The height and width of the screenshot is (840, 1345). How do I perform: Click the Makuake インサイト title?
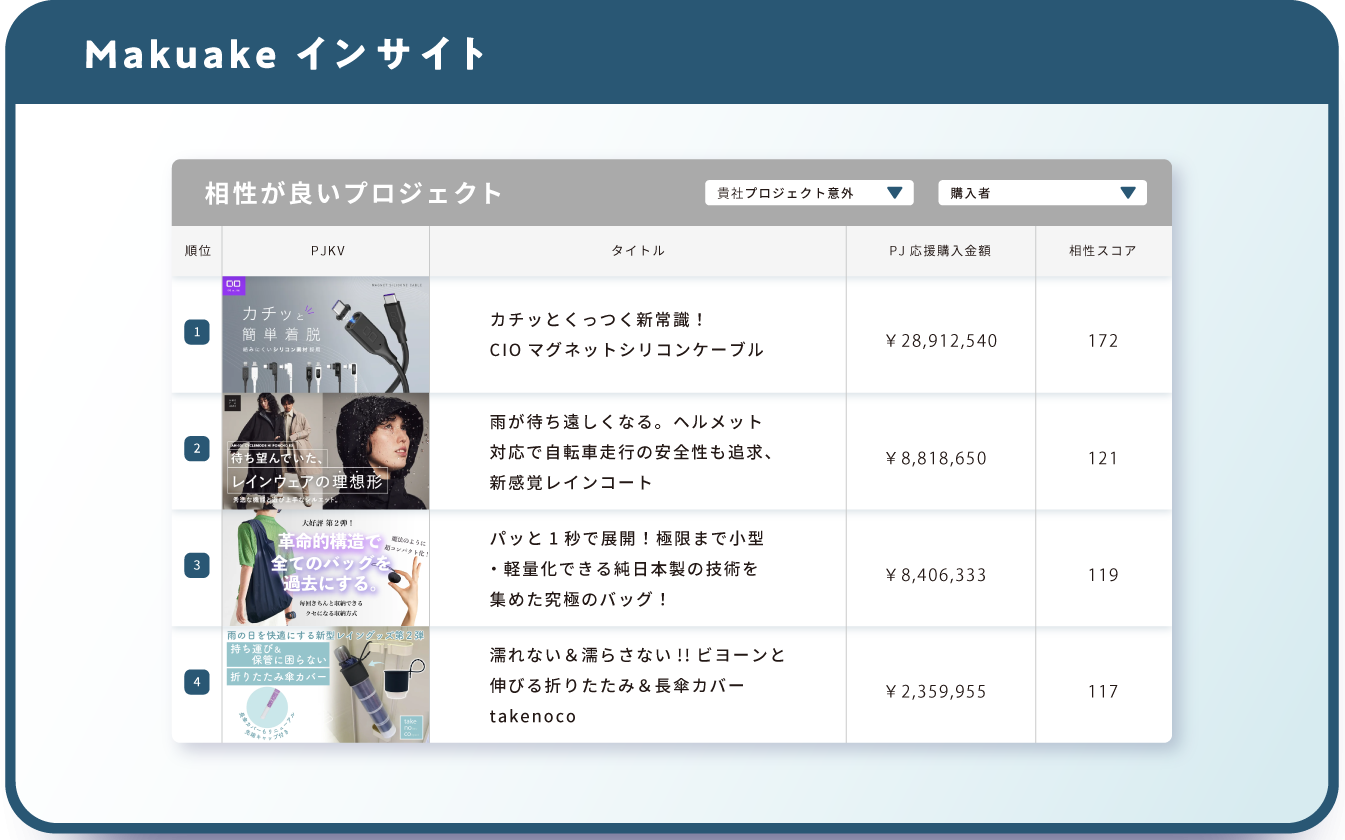(x=285, y=54)
